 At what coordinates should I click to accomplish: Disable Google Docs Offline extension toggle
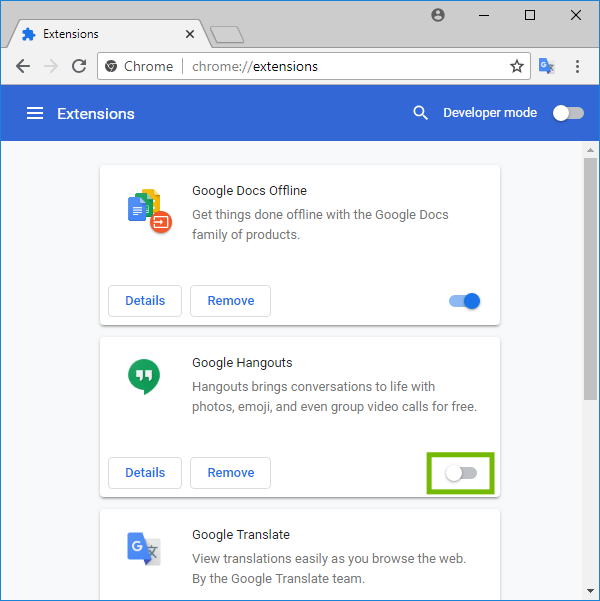[464, 301]
